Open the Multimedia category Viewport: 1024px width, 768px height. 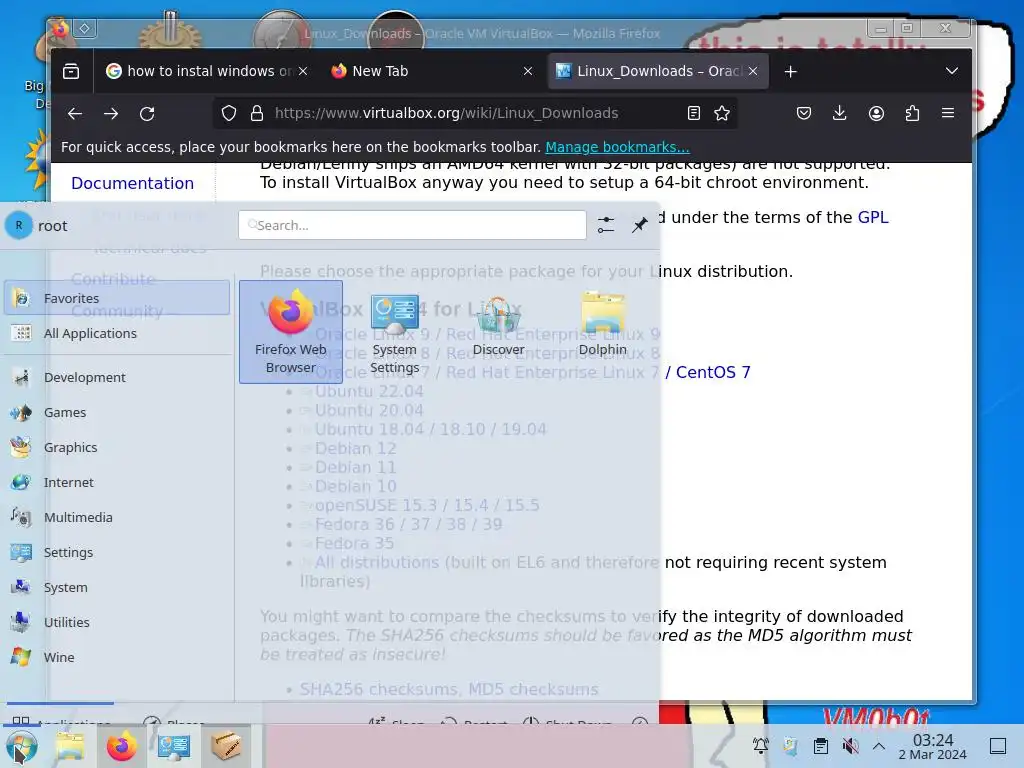pyautogui.click(x=117, y=517)
